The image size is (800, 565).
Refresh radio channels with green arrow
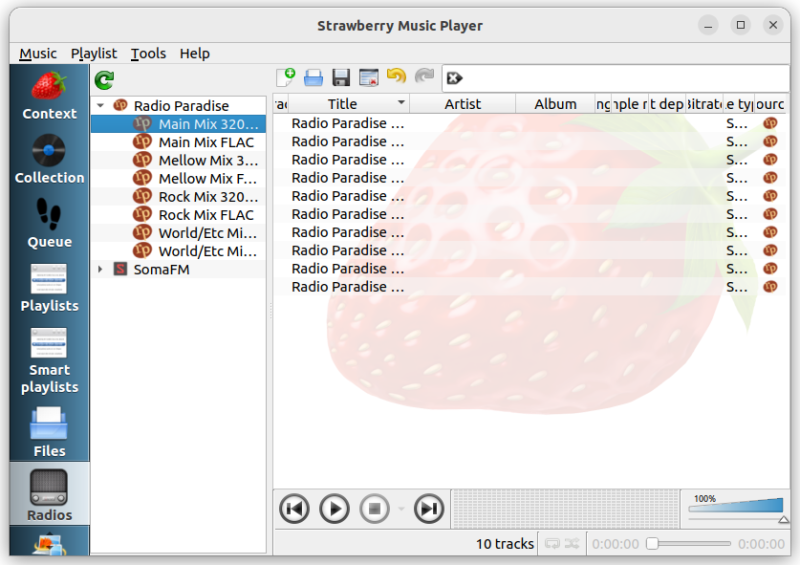pos(104,80)
